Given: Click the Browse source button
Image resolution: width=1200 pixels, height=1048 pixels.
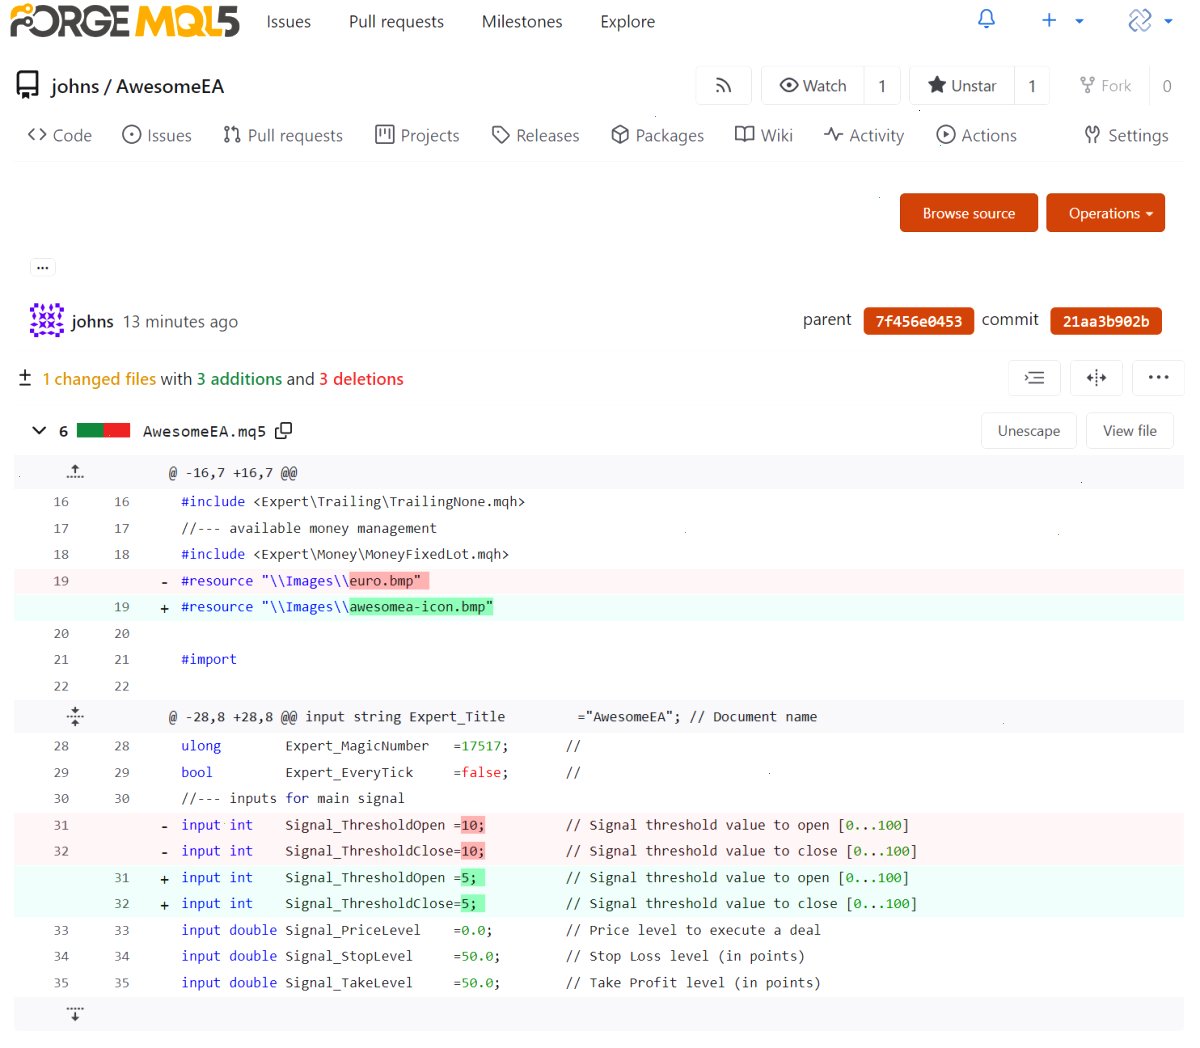Looking at the screenshot, I should click(969, 213).
